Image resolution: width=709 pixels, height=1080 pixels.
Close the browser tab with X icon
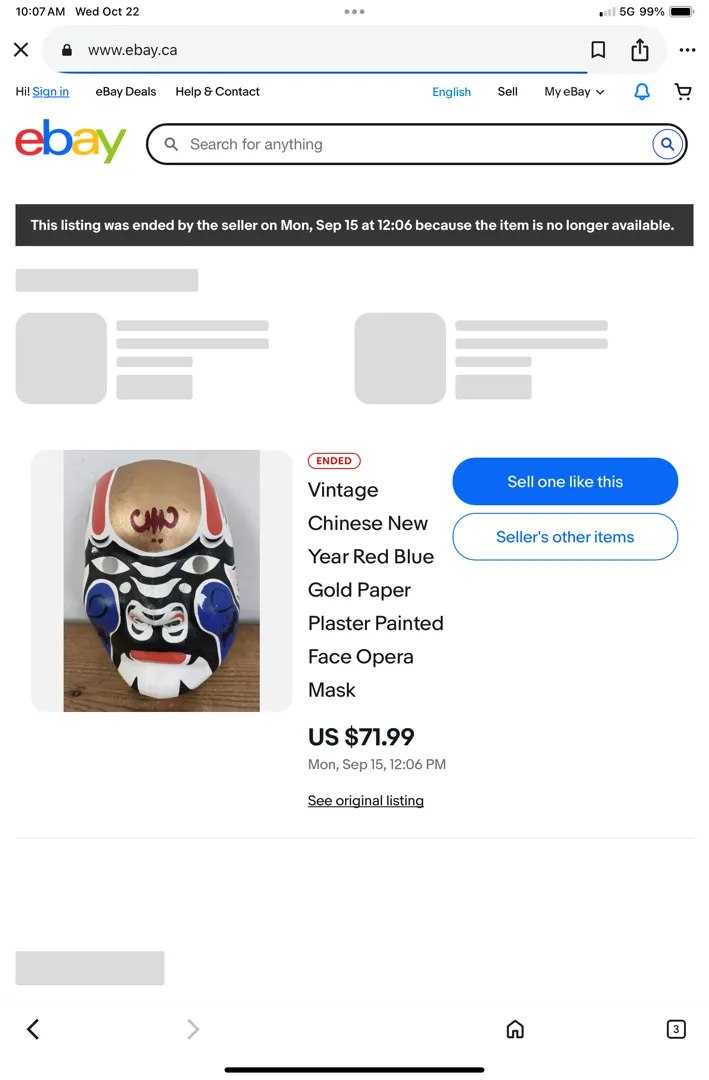21,50
